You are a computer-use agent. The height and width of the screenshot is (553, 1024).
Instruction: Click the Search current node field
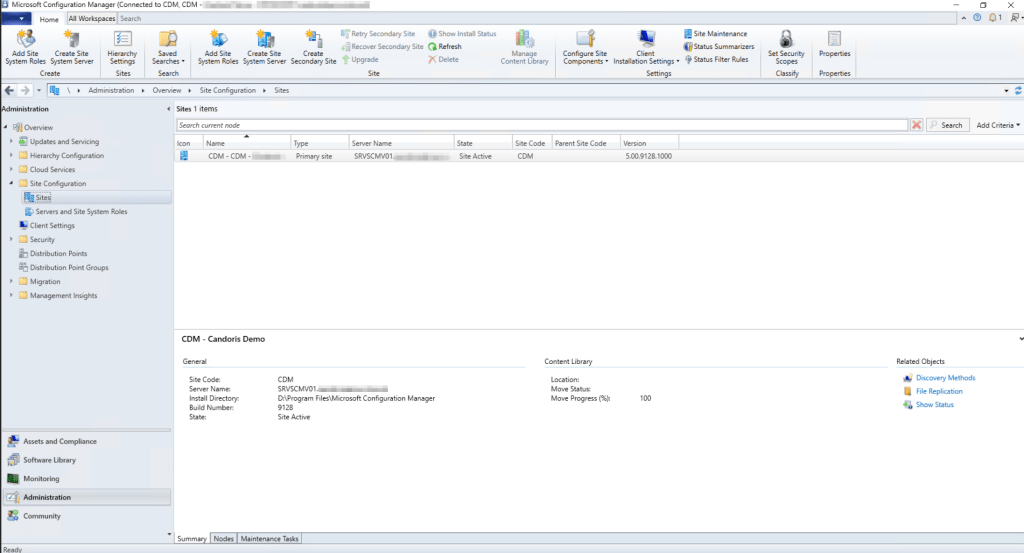(x=540, y=125)
